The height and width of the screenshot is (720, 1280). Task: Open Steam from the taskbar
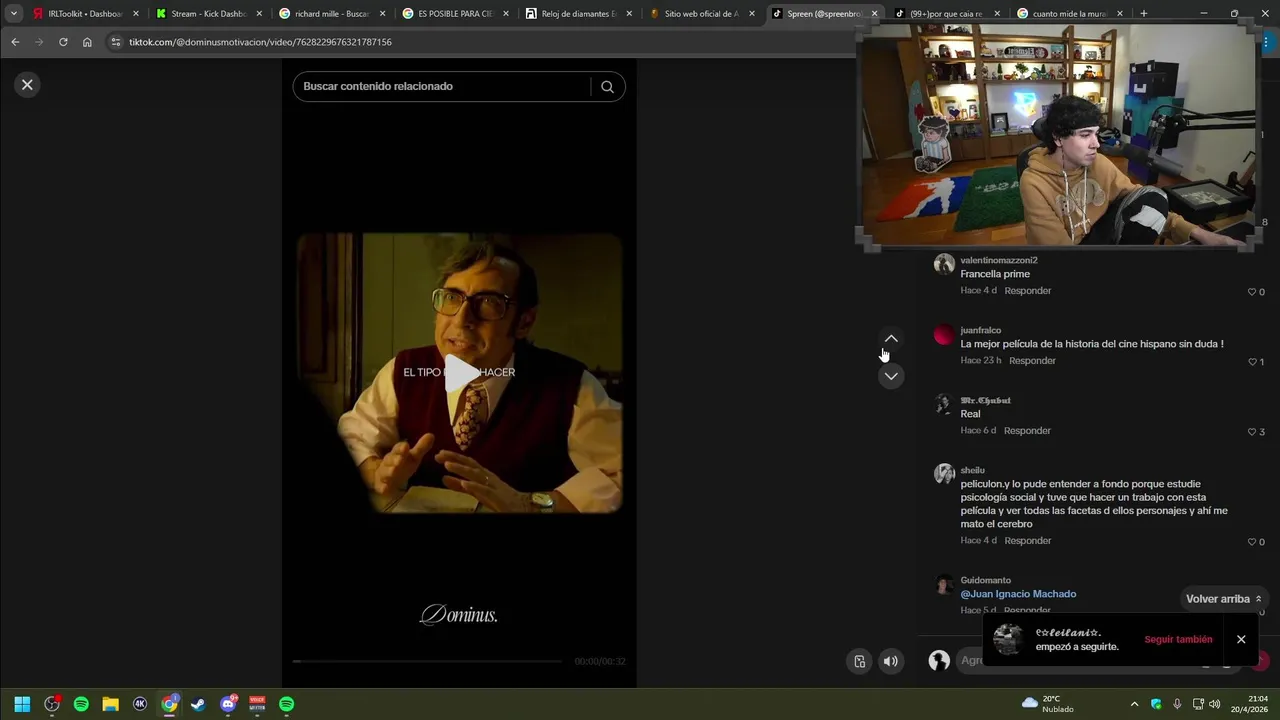[198, 704]
